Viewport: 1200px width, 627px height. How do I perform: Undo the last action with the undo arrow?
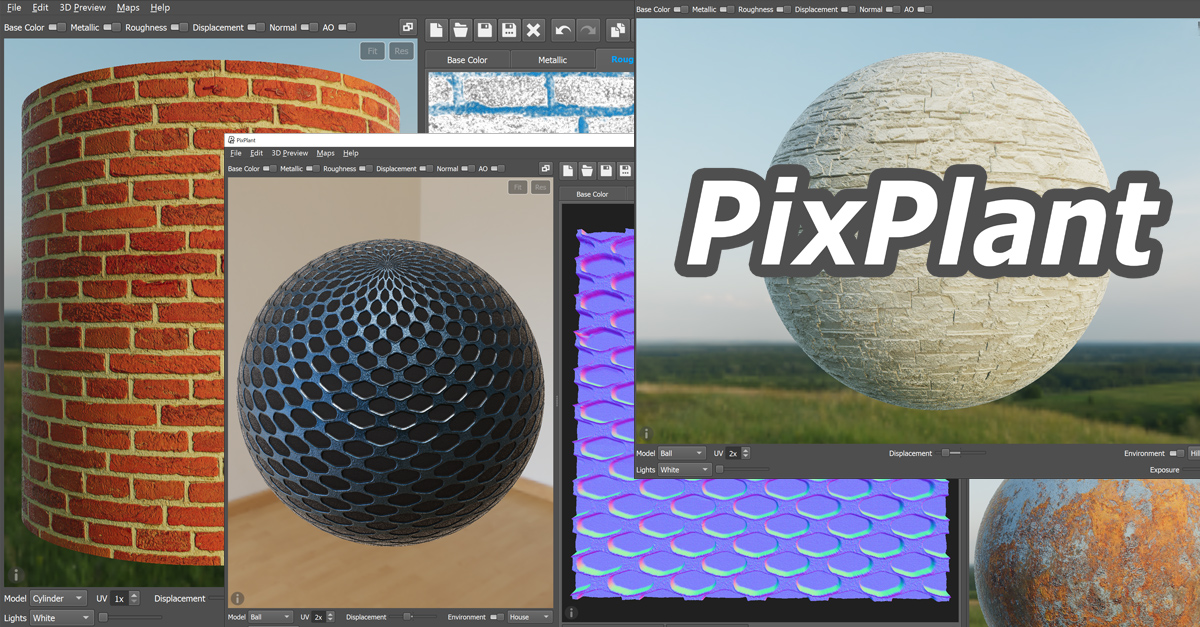point(561,30)
